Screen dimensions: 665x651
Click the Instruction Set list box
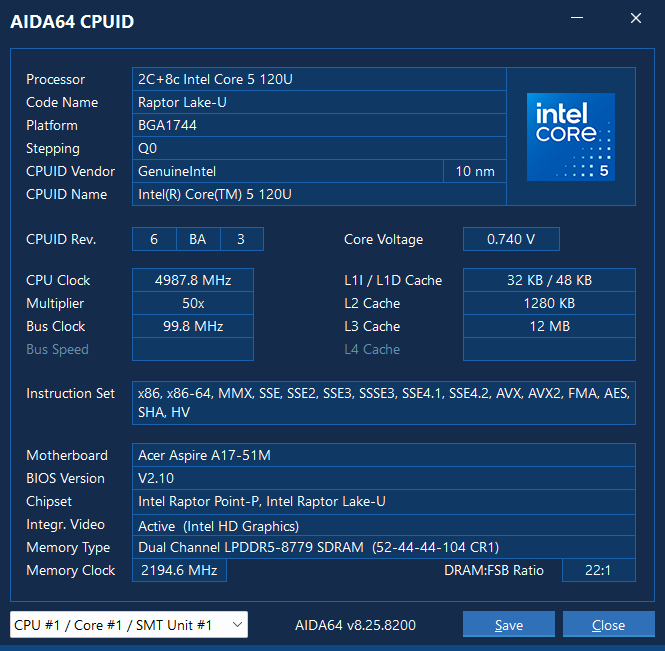(x=383, y=403)
